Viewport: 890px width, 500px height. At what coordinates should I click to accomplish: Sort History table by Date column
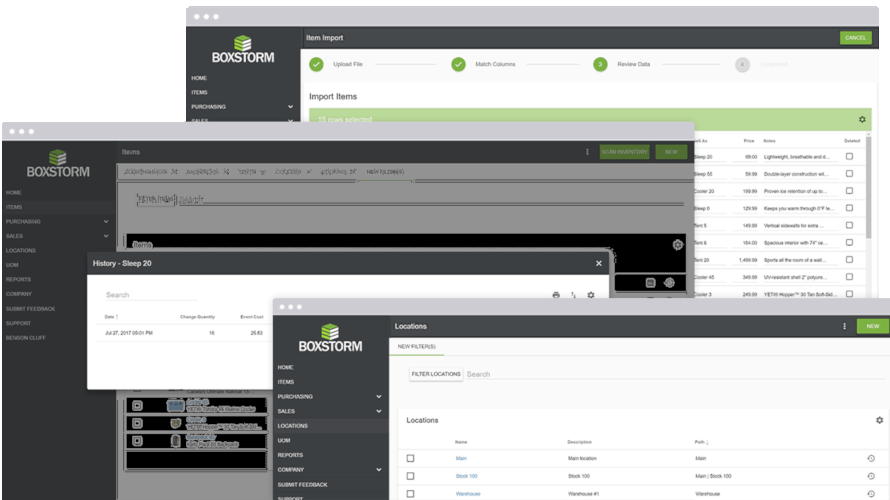tap(111, 317)
